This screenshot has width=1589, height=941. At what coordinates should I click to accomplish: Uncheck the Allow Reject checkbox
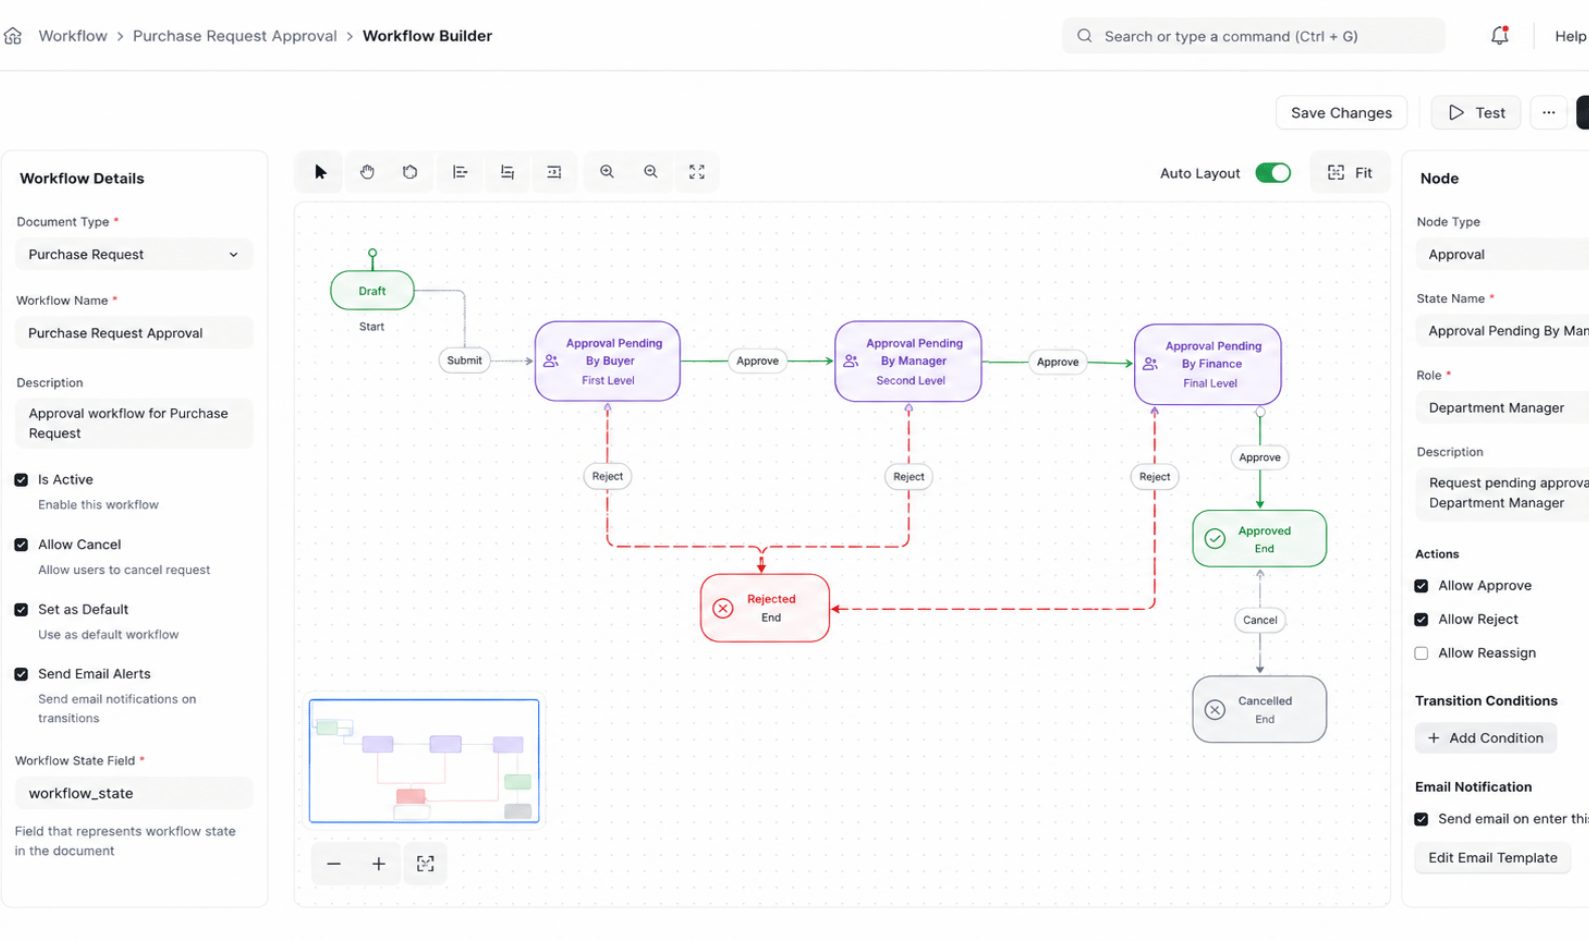[1421, 620]
